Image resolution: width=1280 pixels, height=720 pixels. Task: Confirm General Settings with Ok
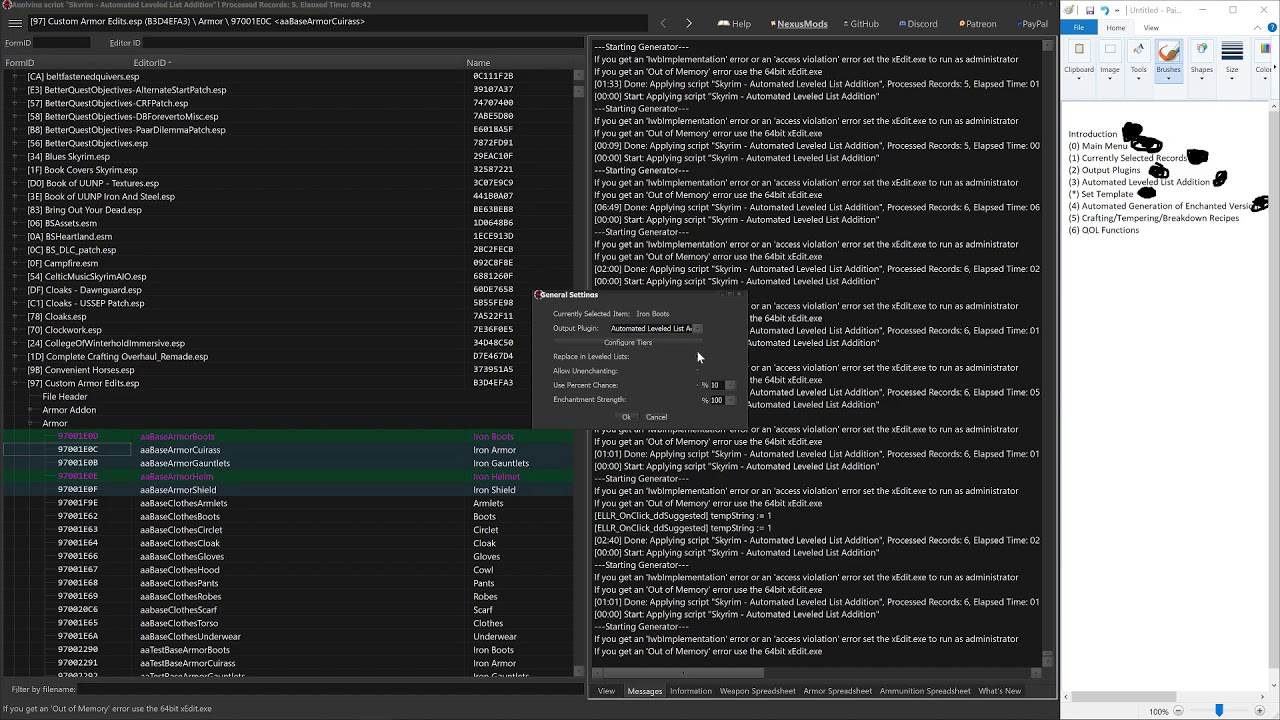tap(626, 417)
